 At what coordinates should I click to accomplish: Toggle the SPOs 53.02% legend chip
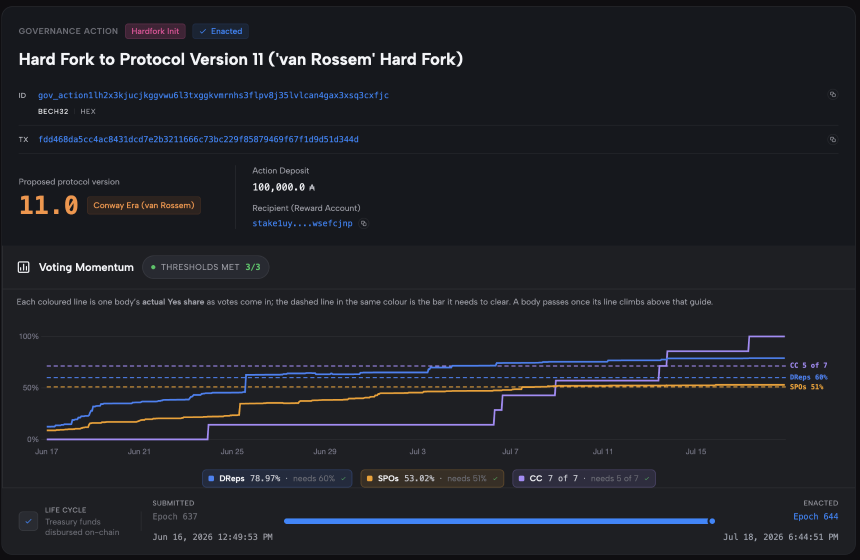(432, 478)
